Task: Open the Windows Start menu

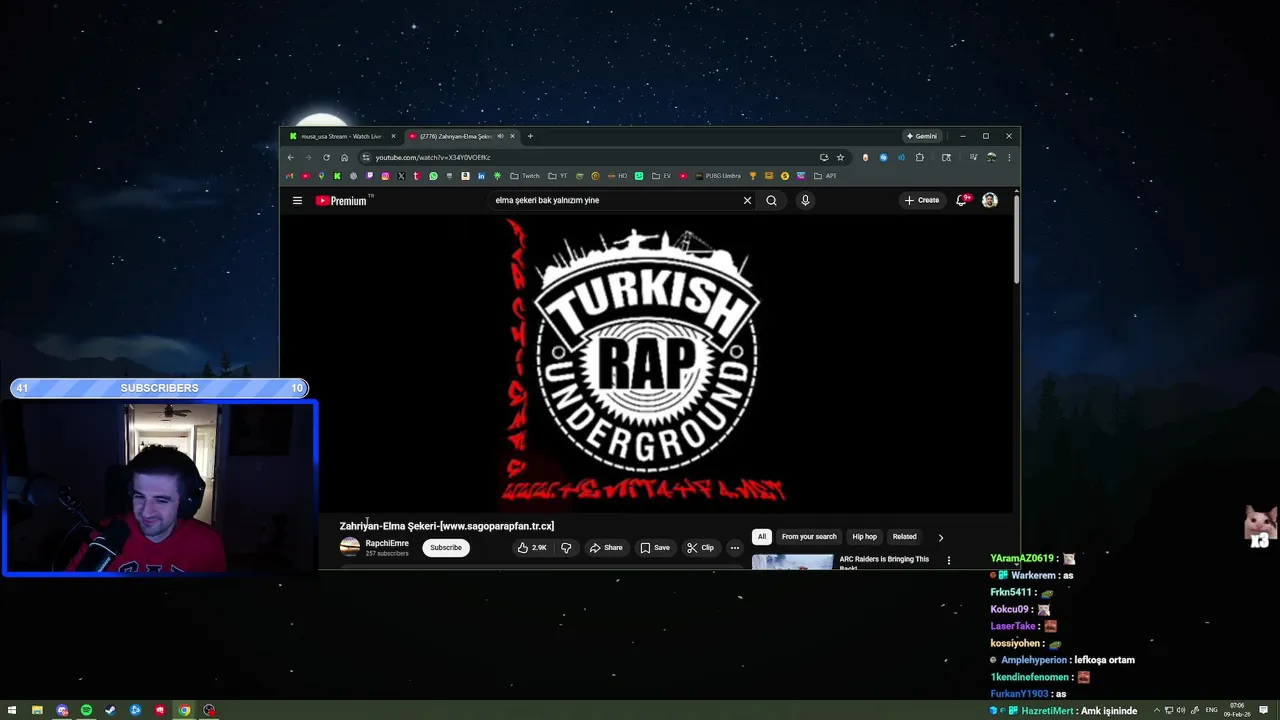Action: [x=12, y=710]
